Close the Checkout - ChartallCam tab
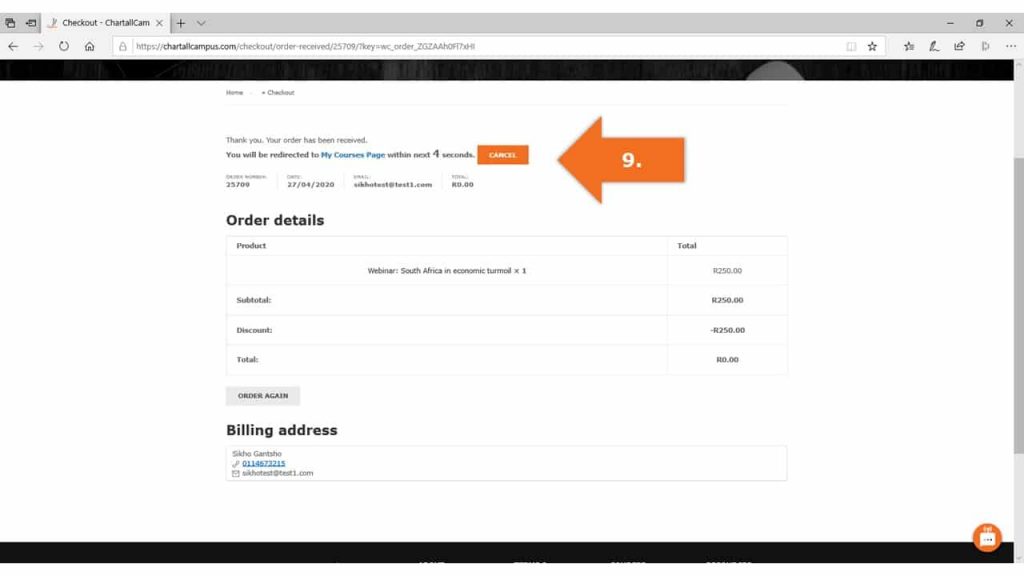The height and width of the screenshot is (576, 1024). click(x=160, y=22)
